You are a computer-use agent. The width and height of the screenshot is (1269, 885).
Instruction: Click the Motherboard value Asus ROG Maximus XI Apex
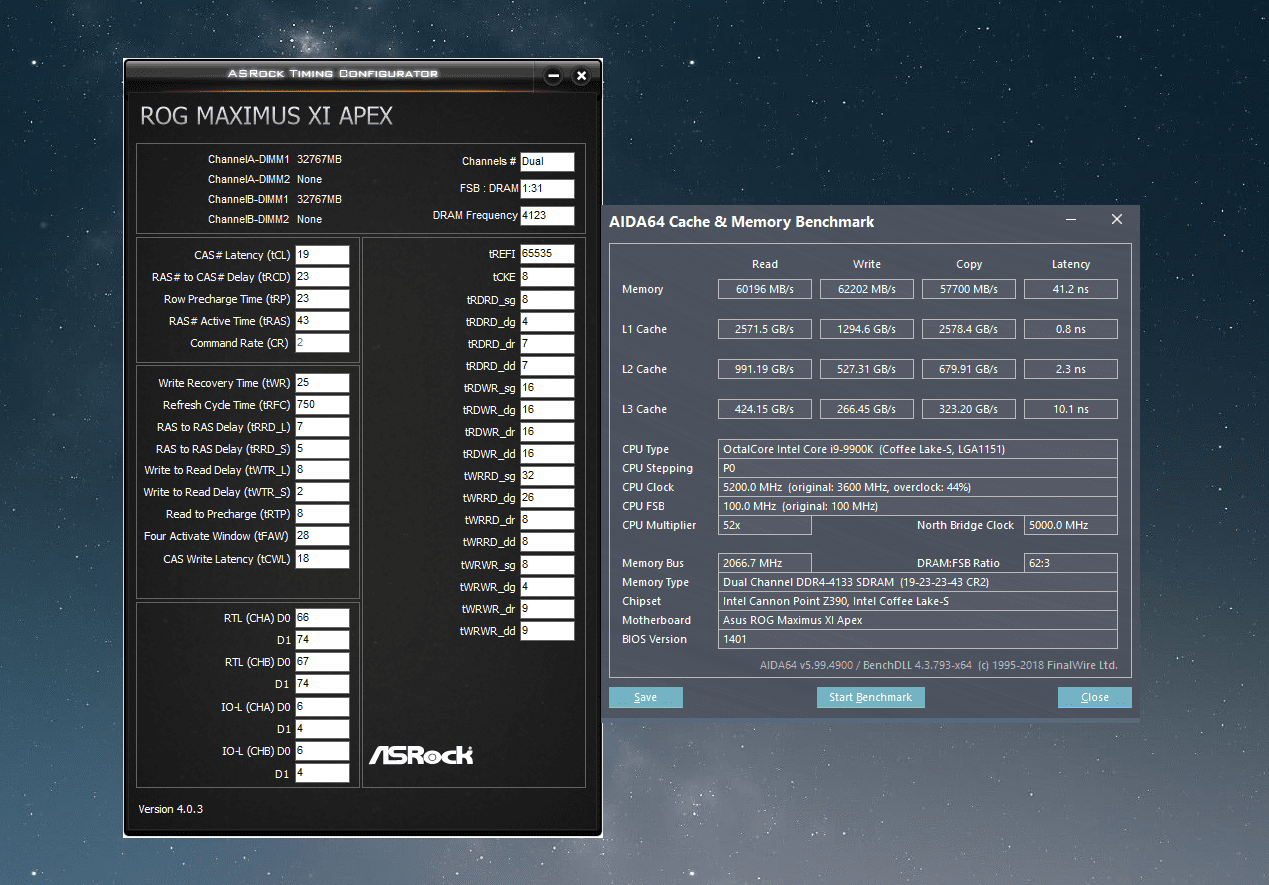(x=918, y=620)
